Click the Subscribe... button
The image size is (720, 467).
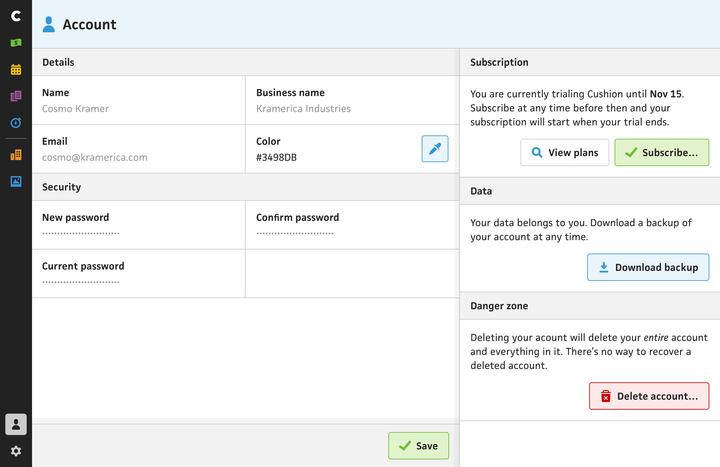pos(662,152)
